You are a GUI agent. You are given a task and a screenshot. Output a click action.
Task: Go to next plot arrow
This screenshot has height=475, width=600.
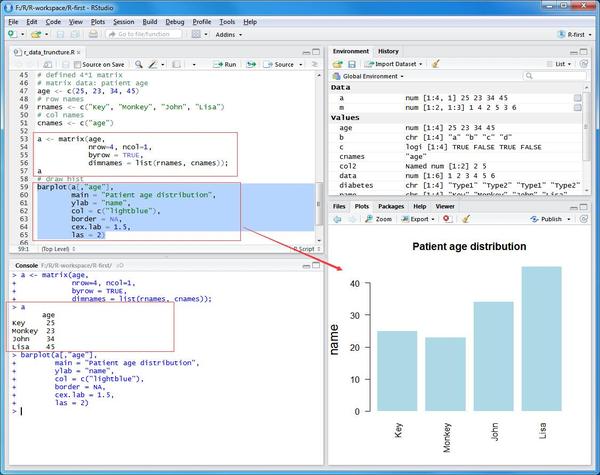352,219
